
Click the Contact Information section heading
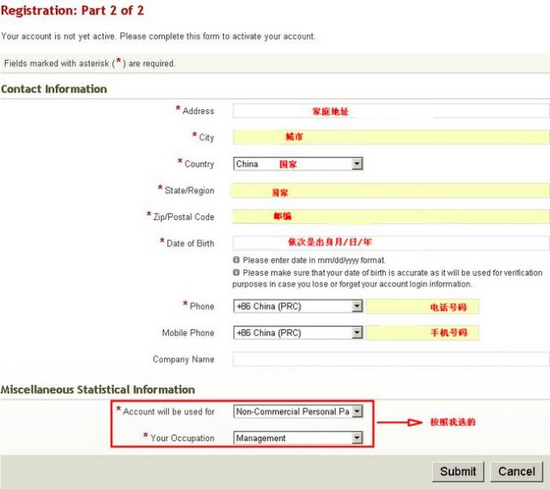(54, 89)
